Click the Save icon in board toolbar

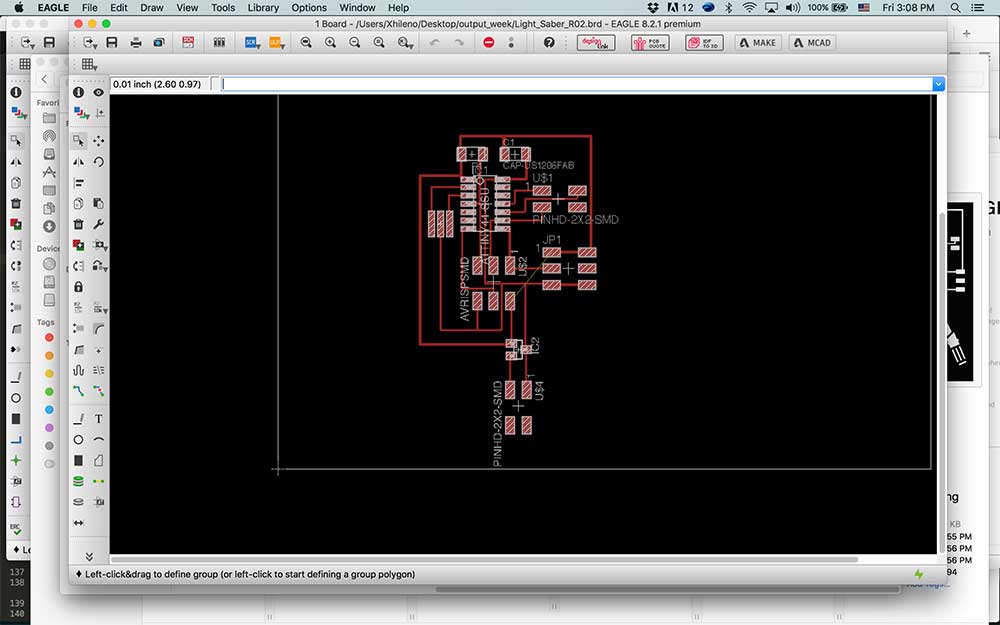(112, 43)
